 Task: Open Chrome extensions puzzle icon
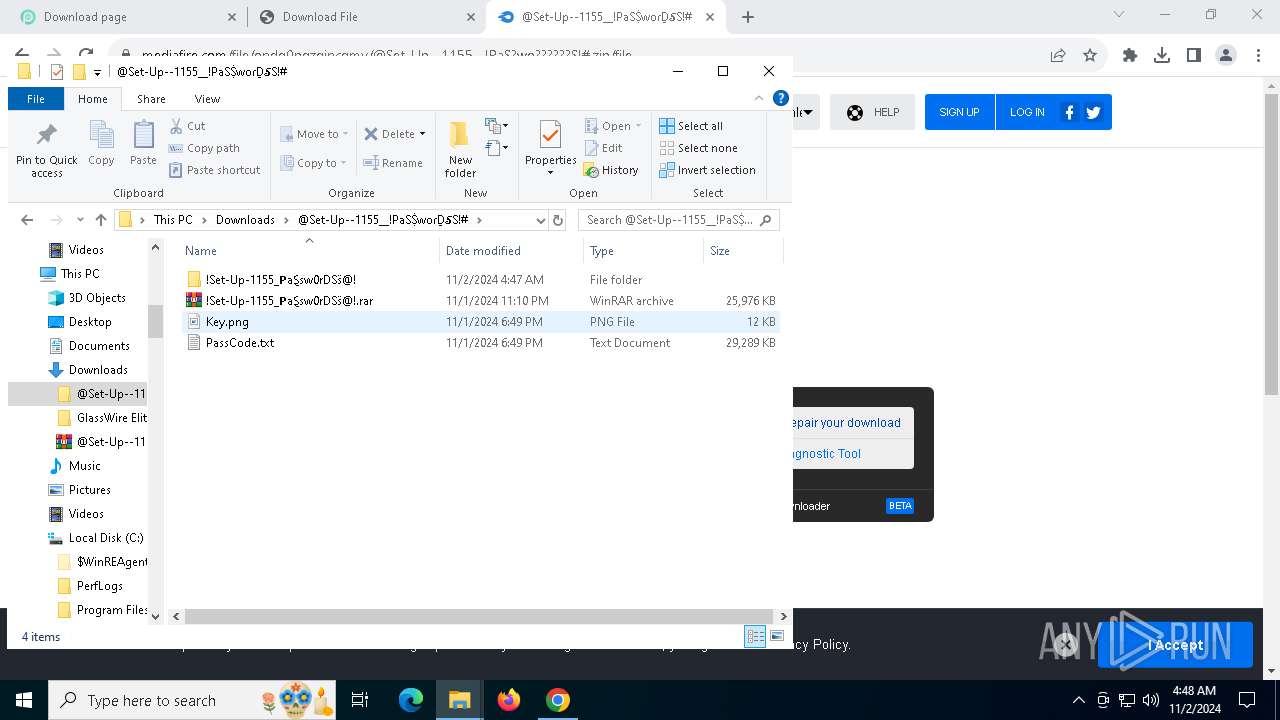click(1130, 56)
